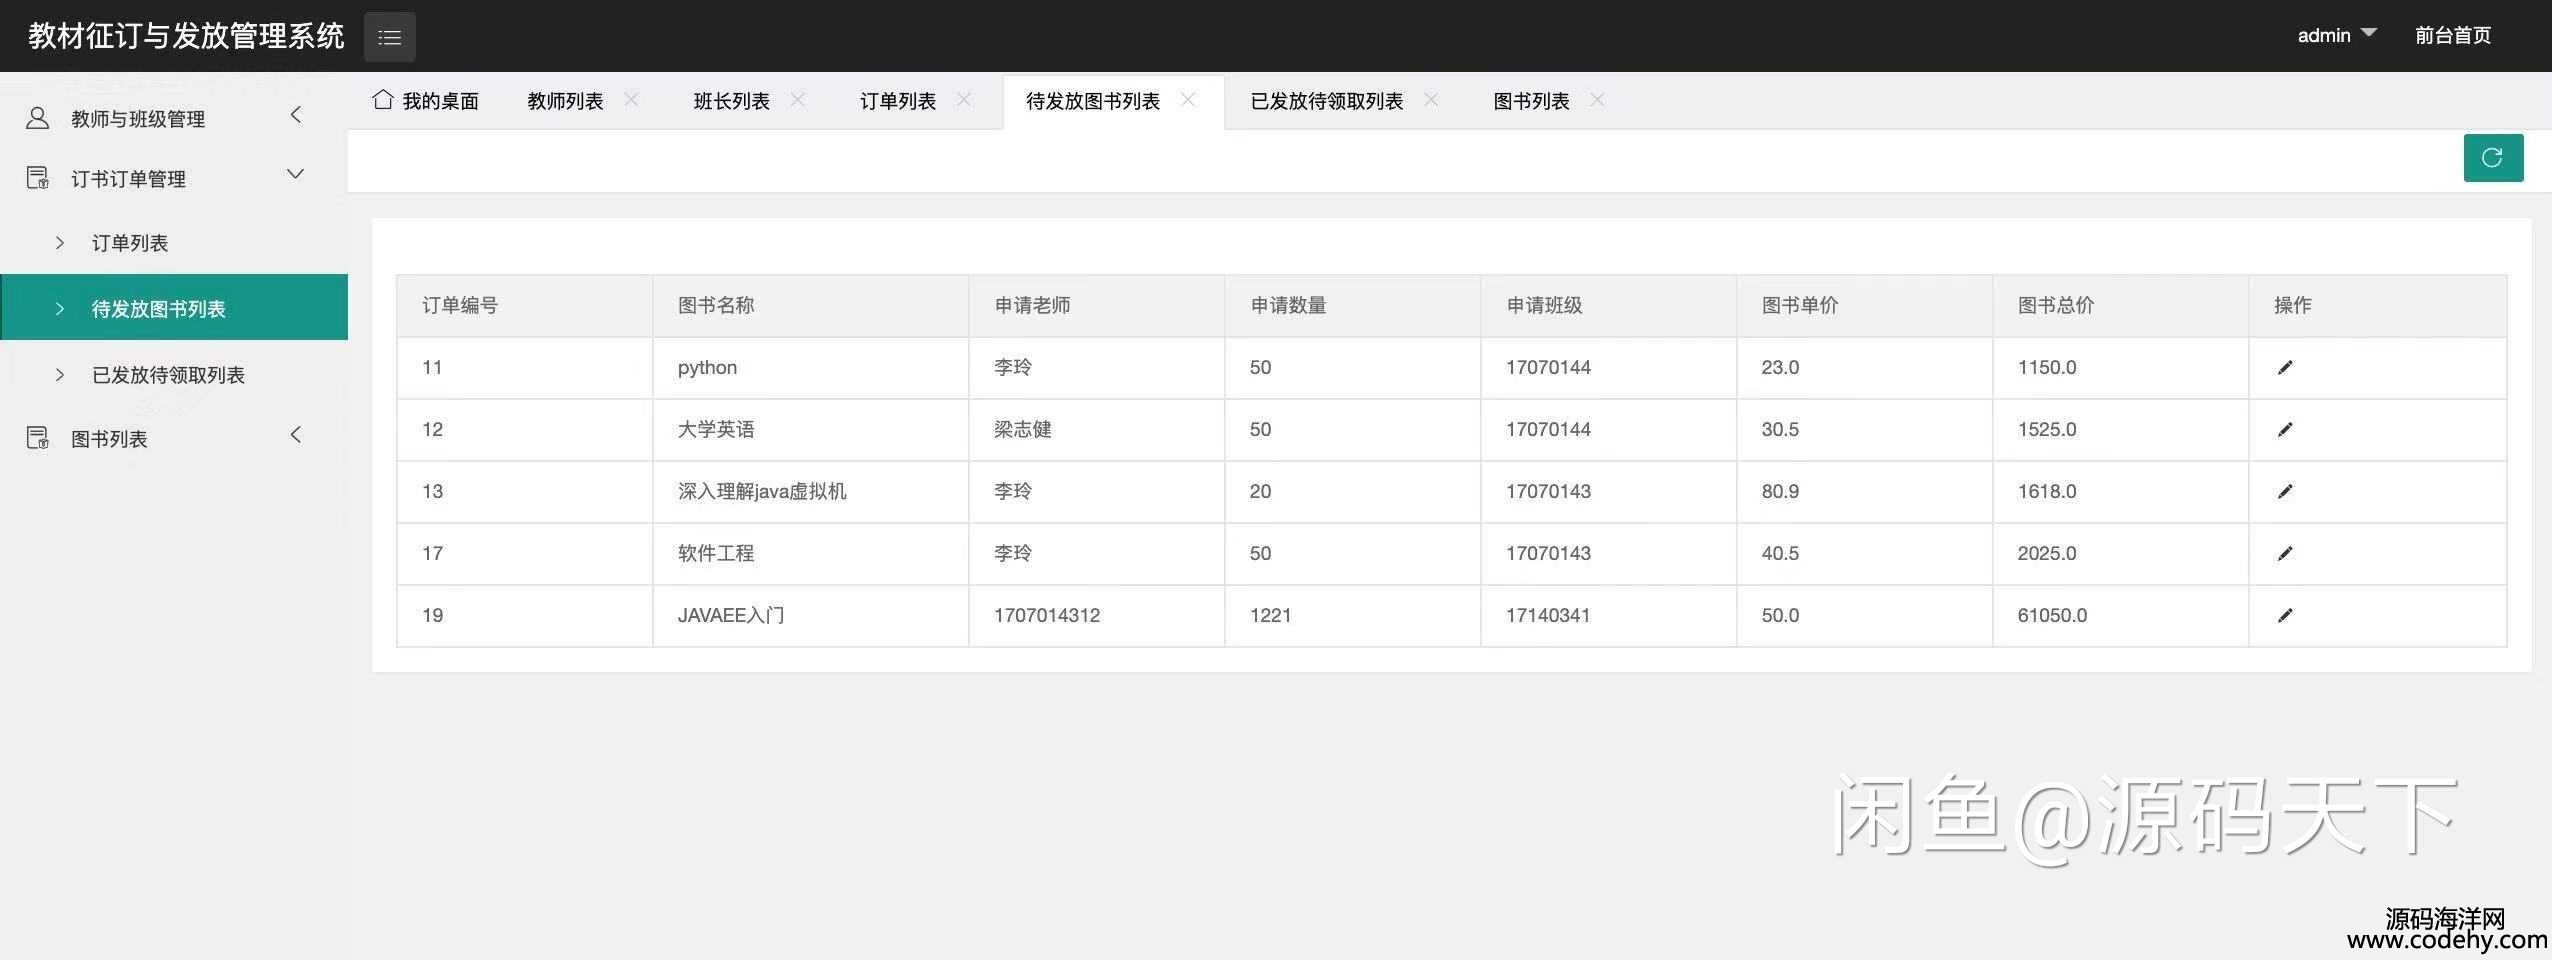Screen dimensions: 2552x960
Task: Edit order 13 pencil icon
Action: pos(2285,492)
